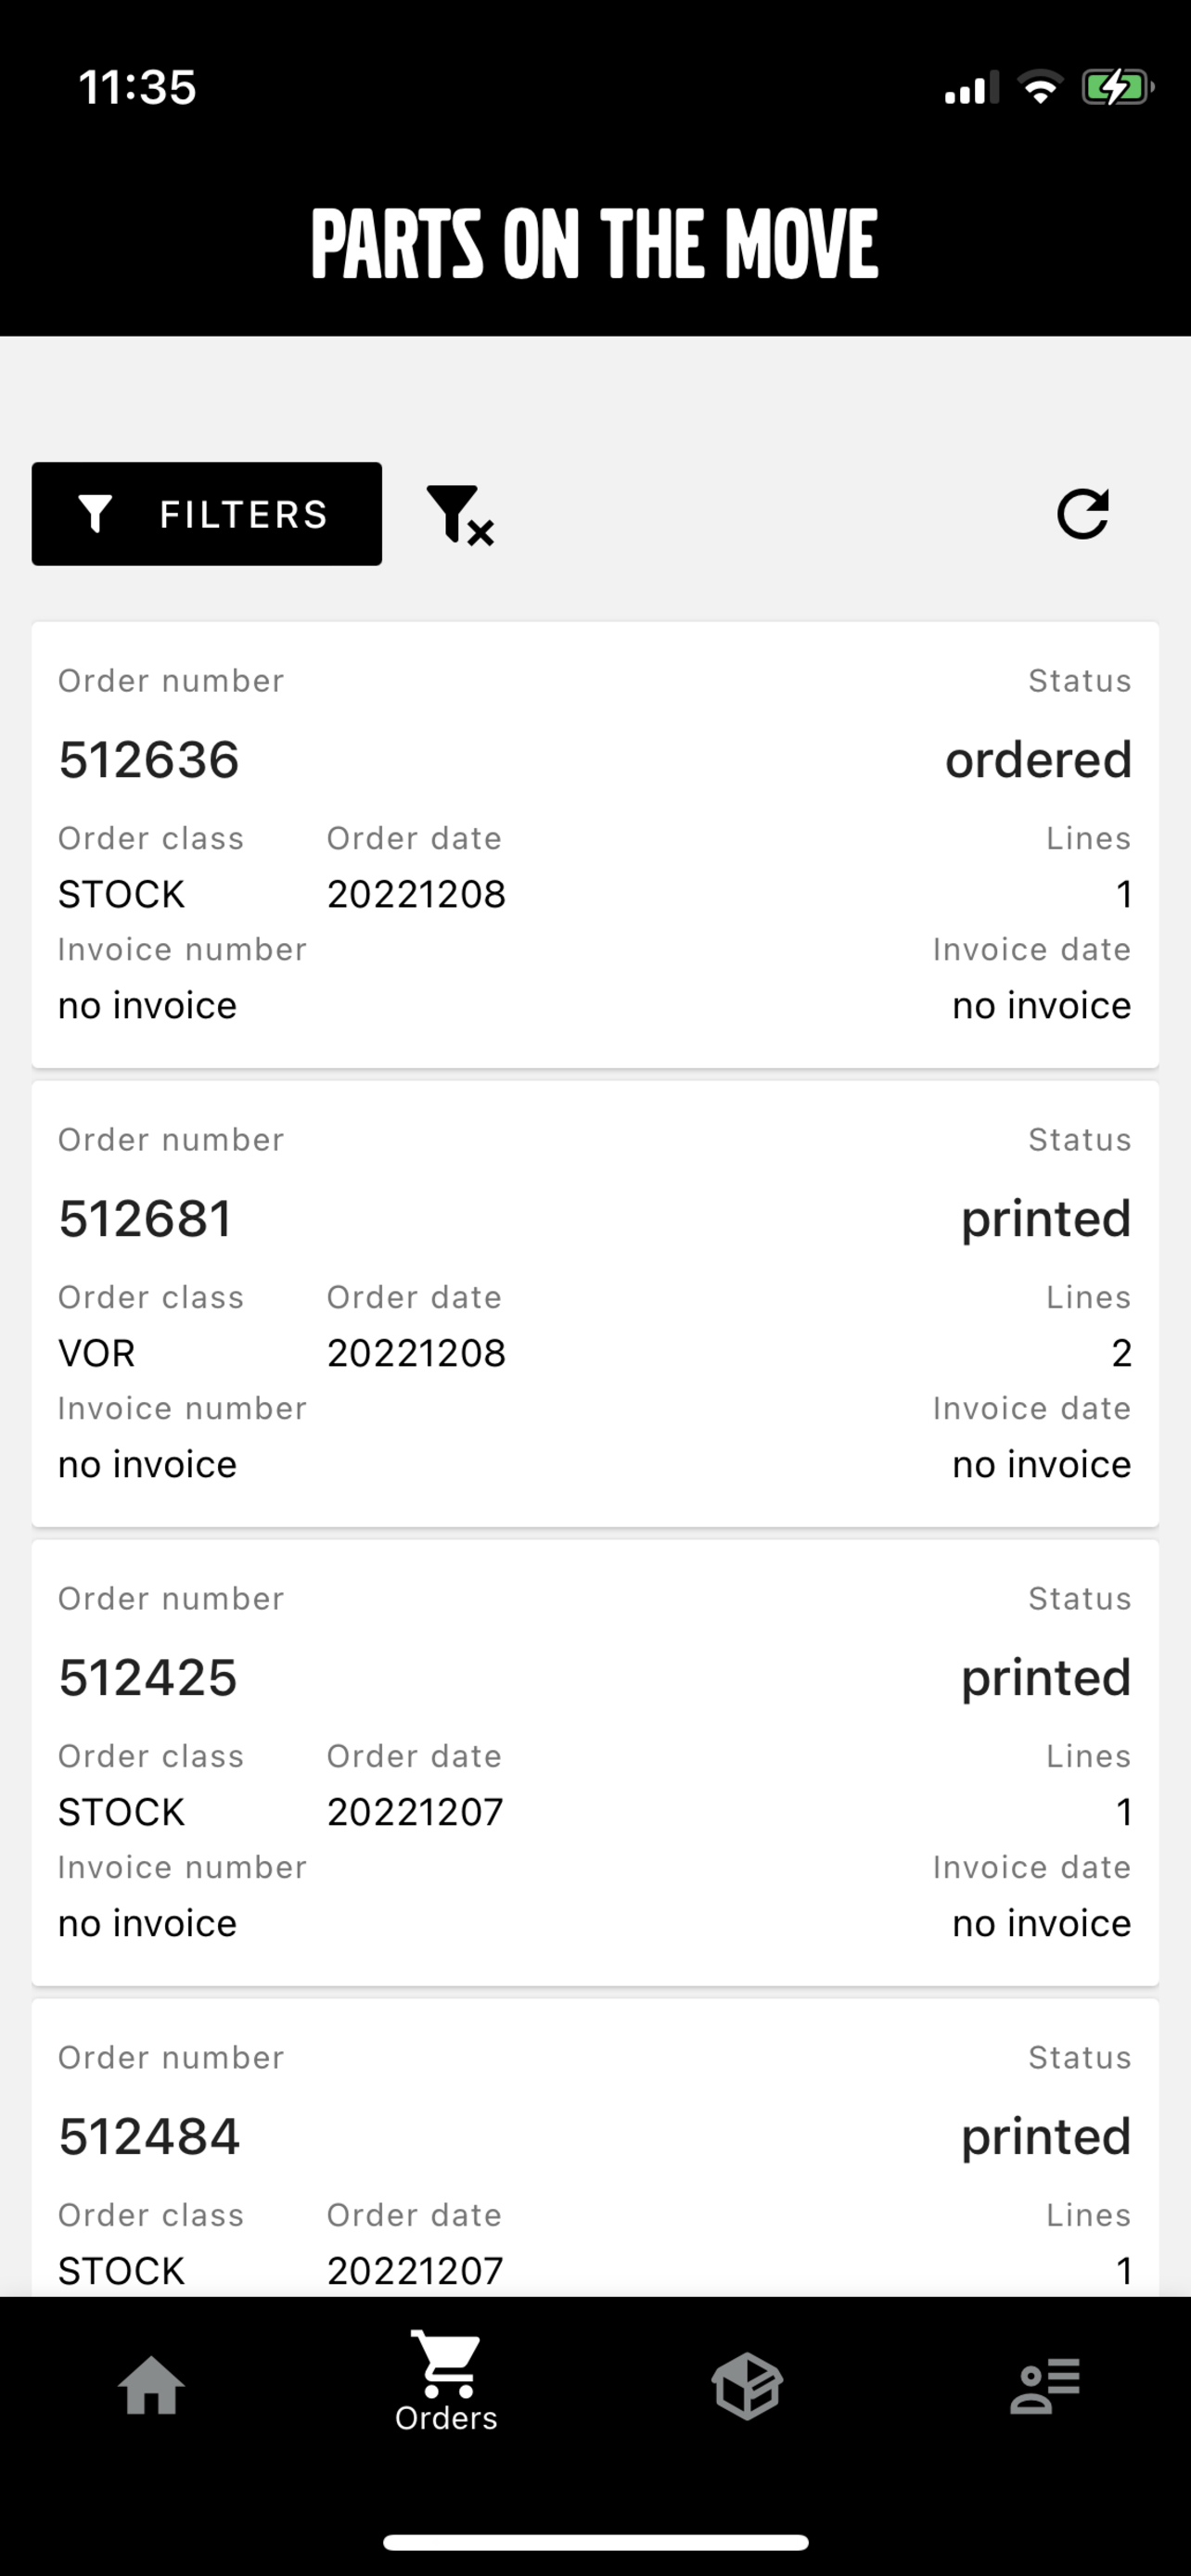Tap the printed status of order 512681

click(1046, 1221)
